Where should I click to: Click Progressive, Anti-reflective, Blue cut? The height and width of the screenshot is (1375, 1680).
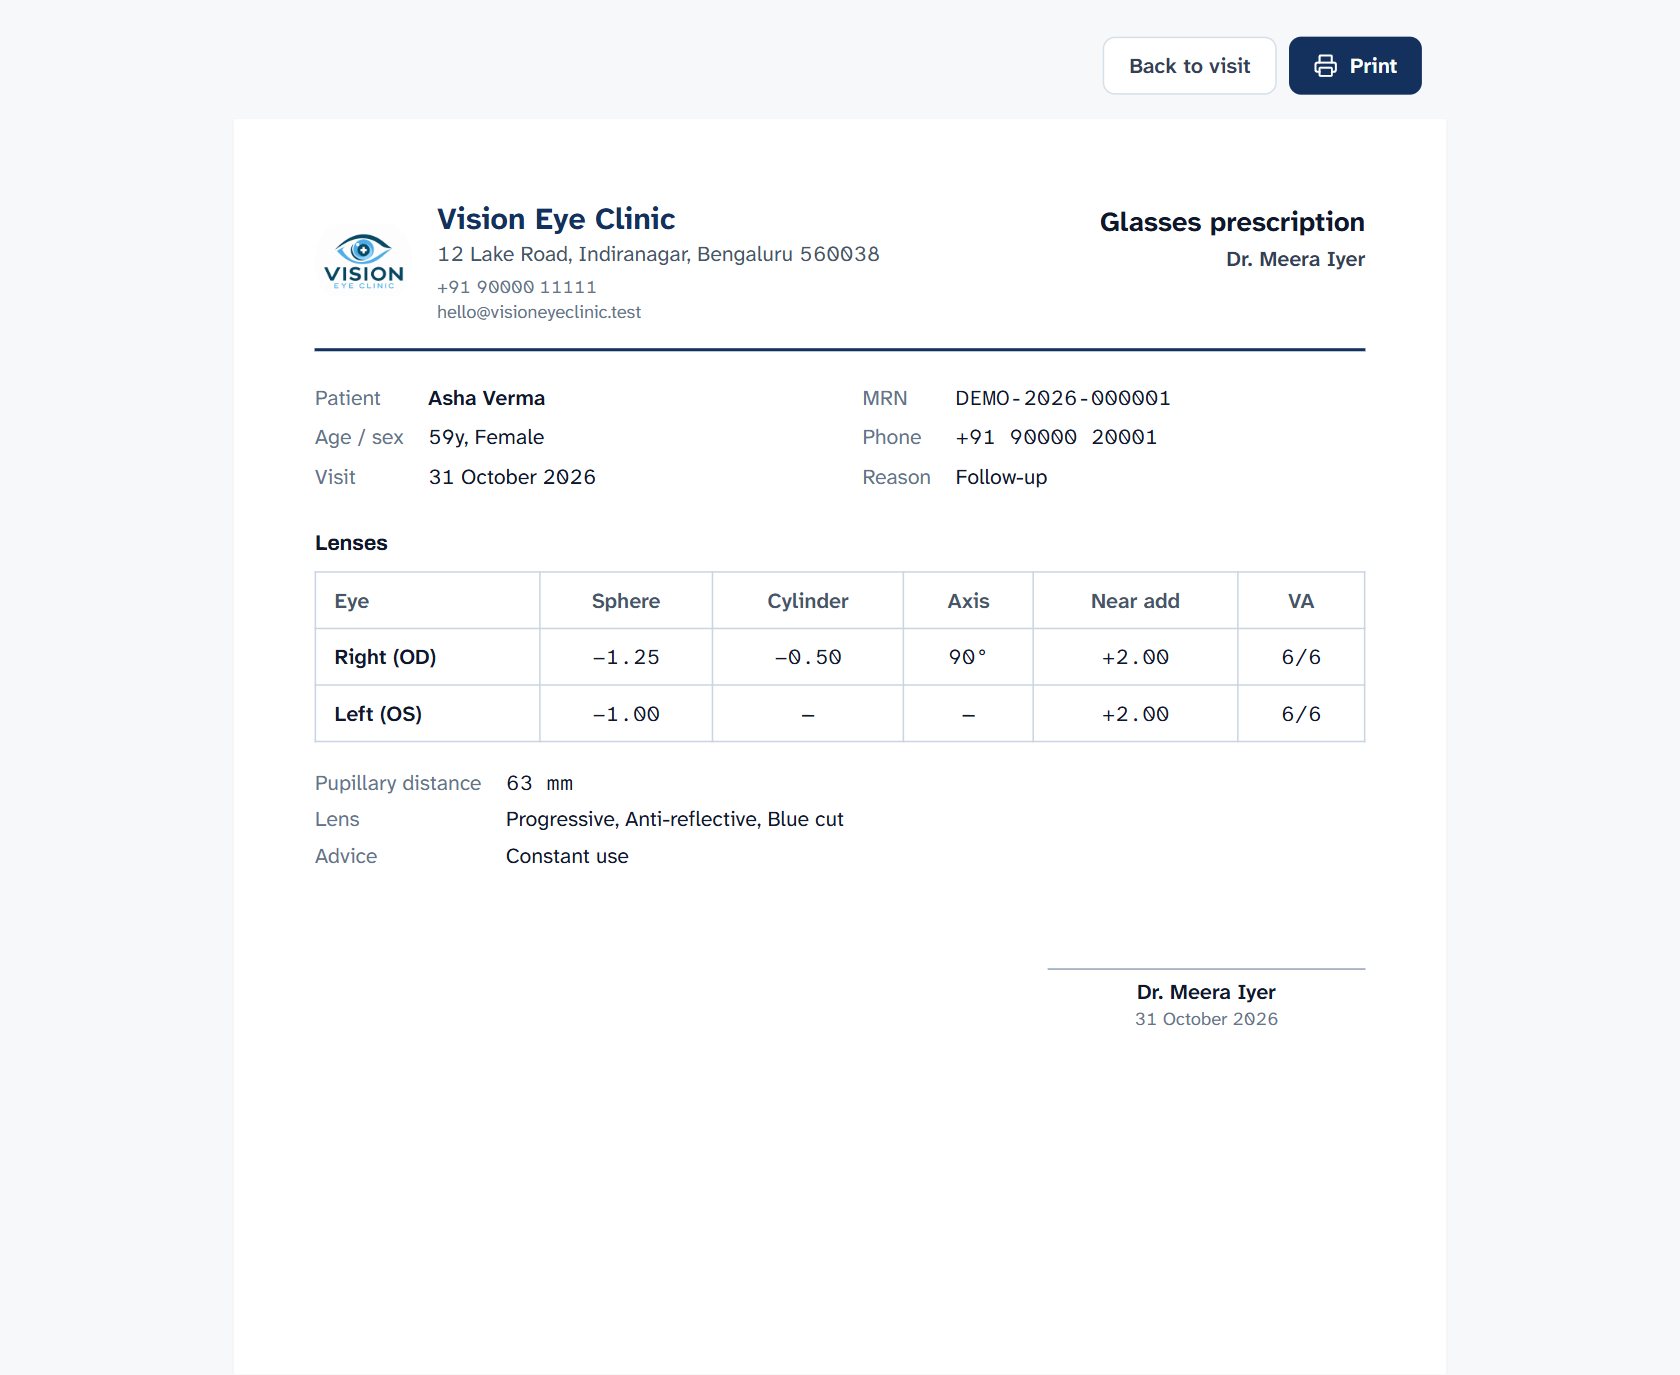674,819
